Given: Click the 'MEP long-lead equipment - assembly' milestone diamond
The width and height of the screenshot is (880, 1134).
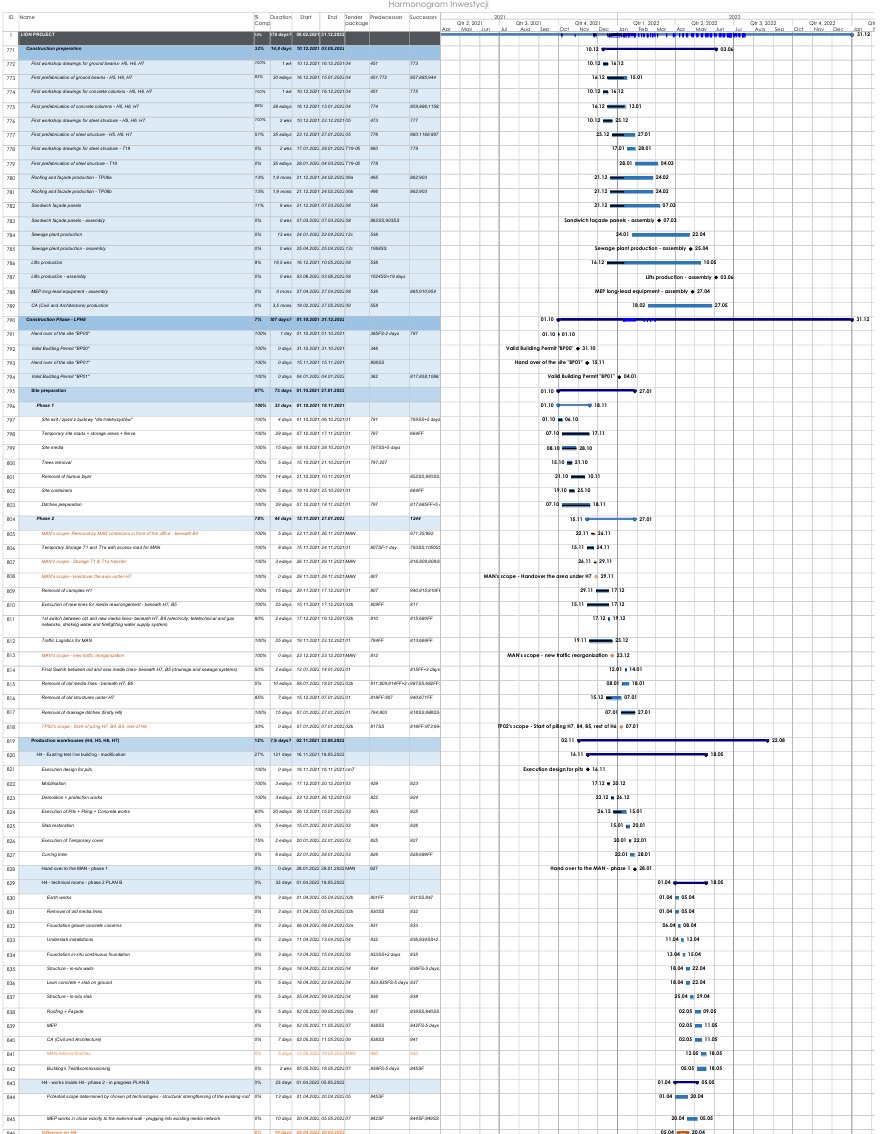Looking at the screenshot, I should pos(692,291).
